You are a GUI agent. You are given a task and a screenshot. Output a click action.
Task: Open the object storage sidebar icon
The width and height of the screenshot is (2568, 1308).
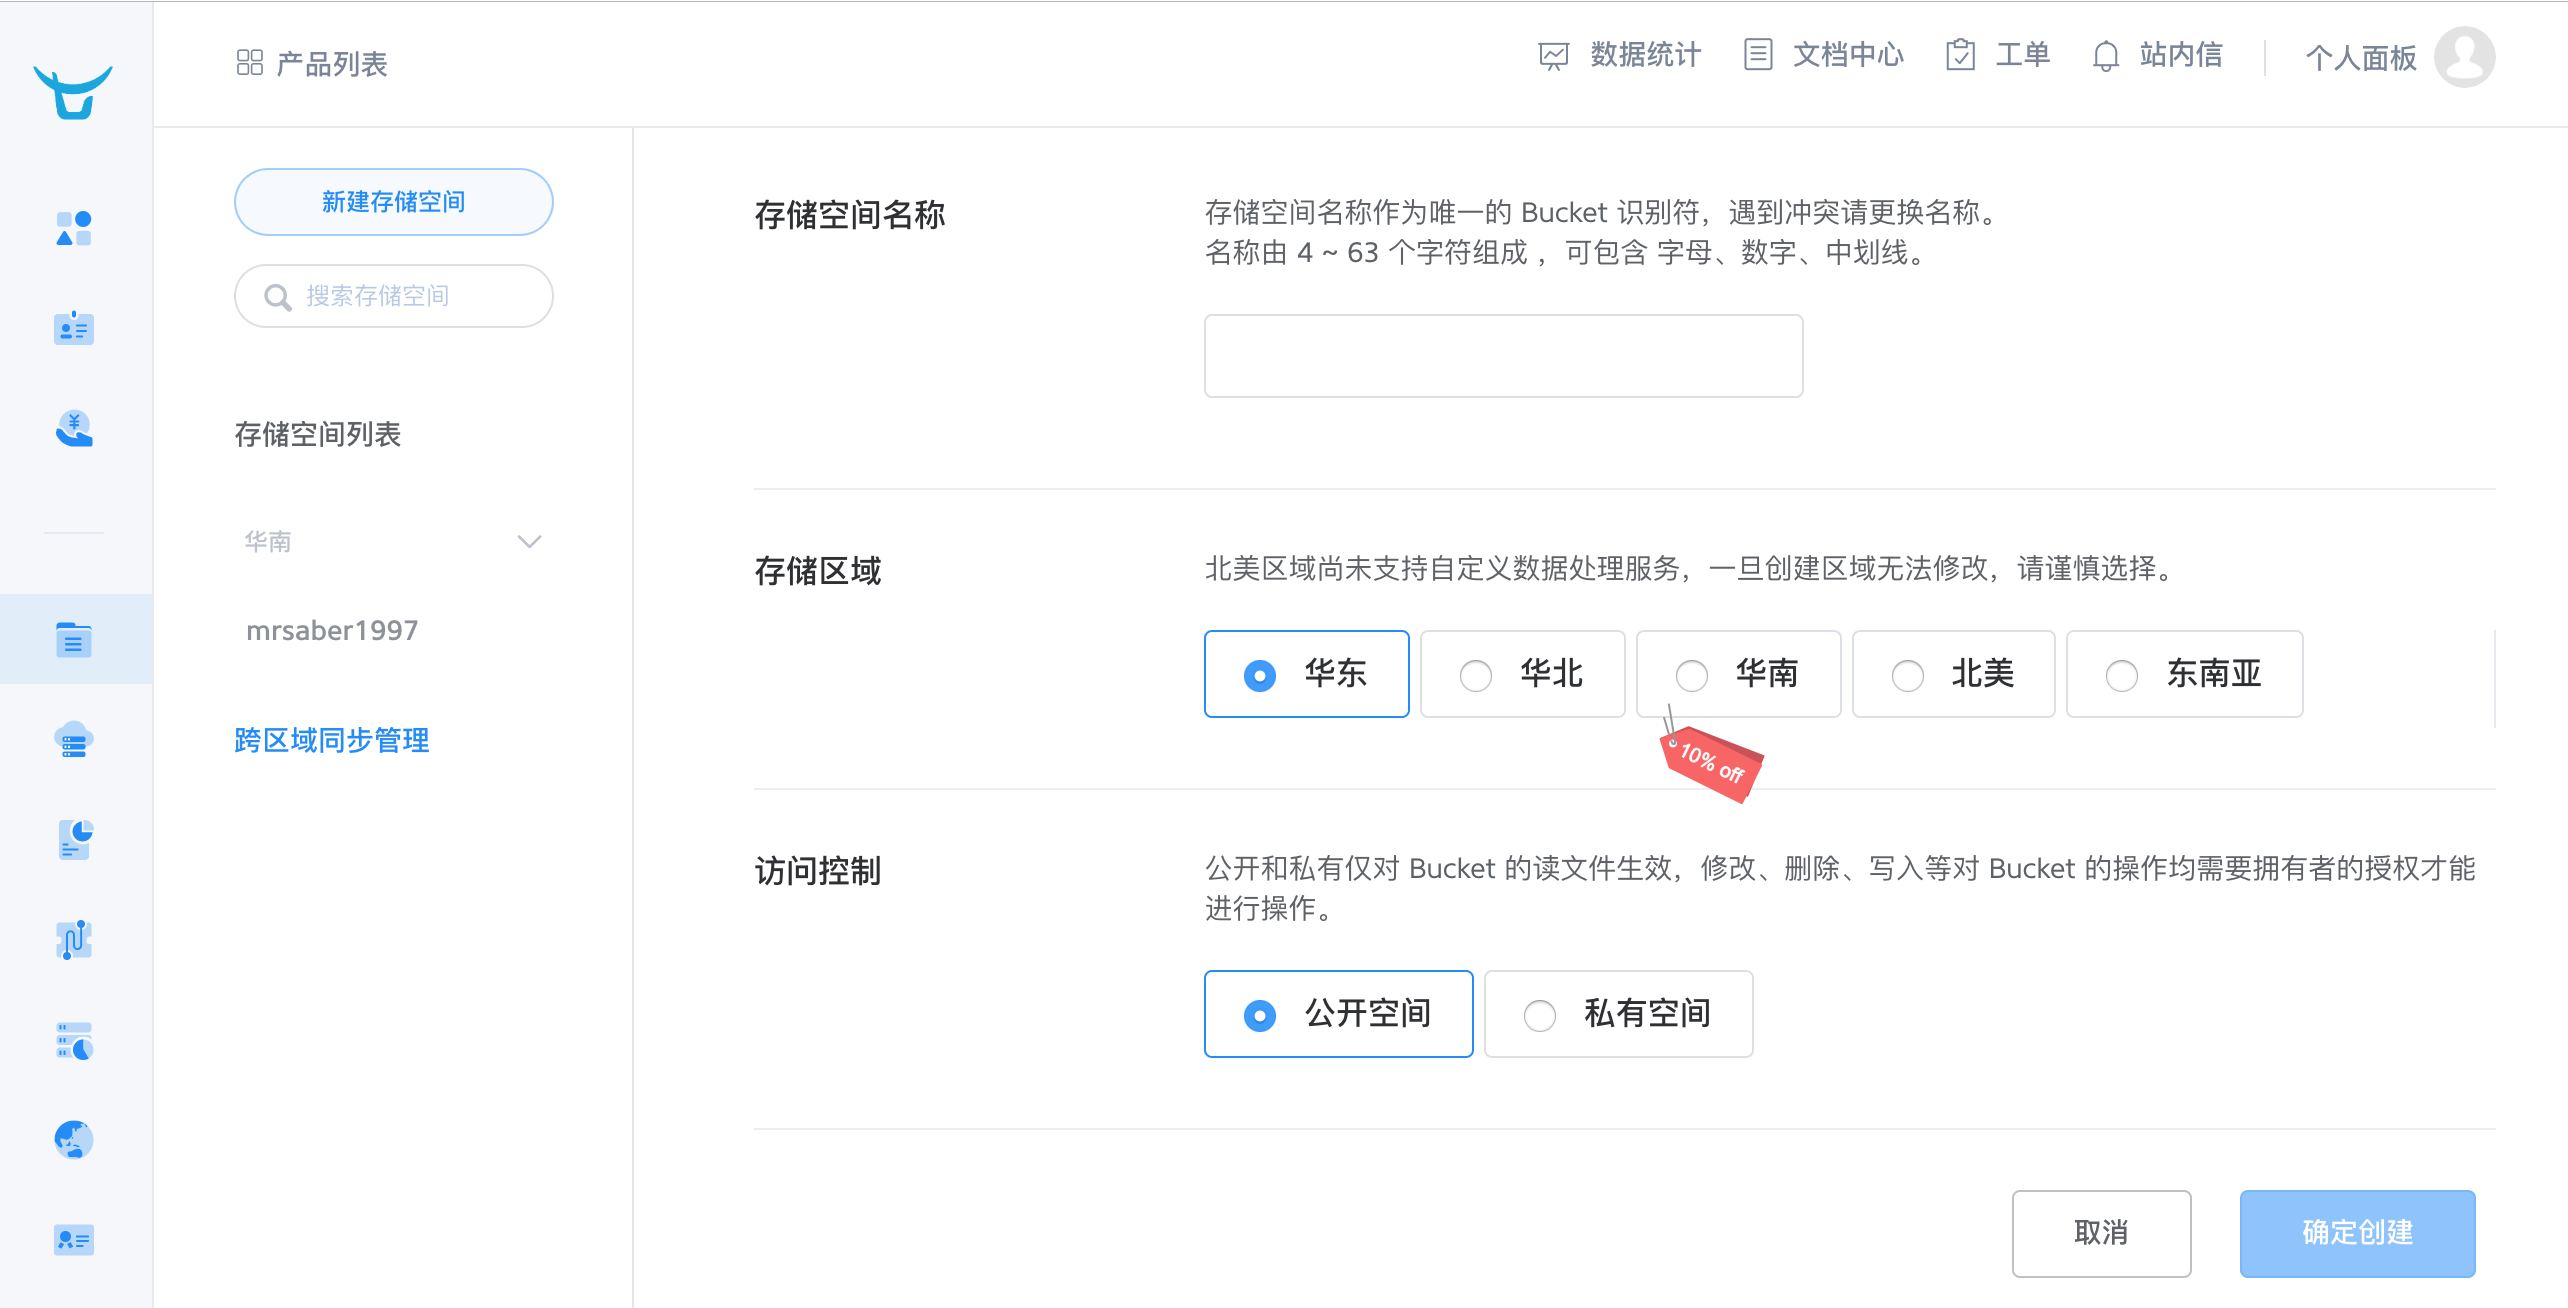tap(74, 640)
